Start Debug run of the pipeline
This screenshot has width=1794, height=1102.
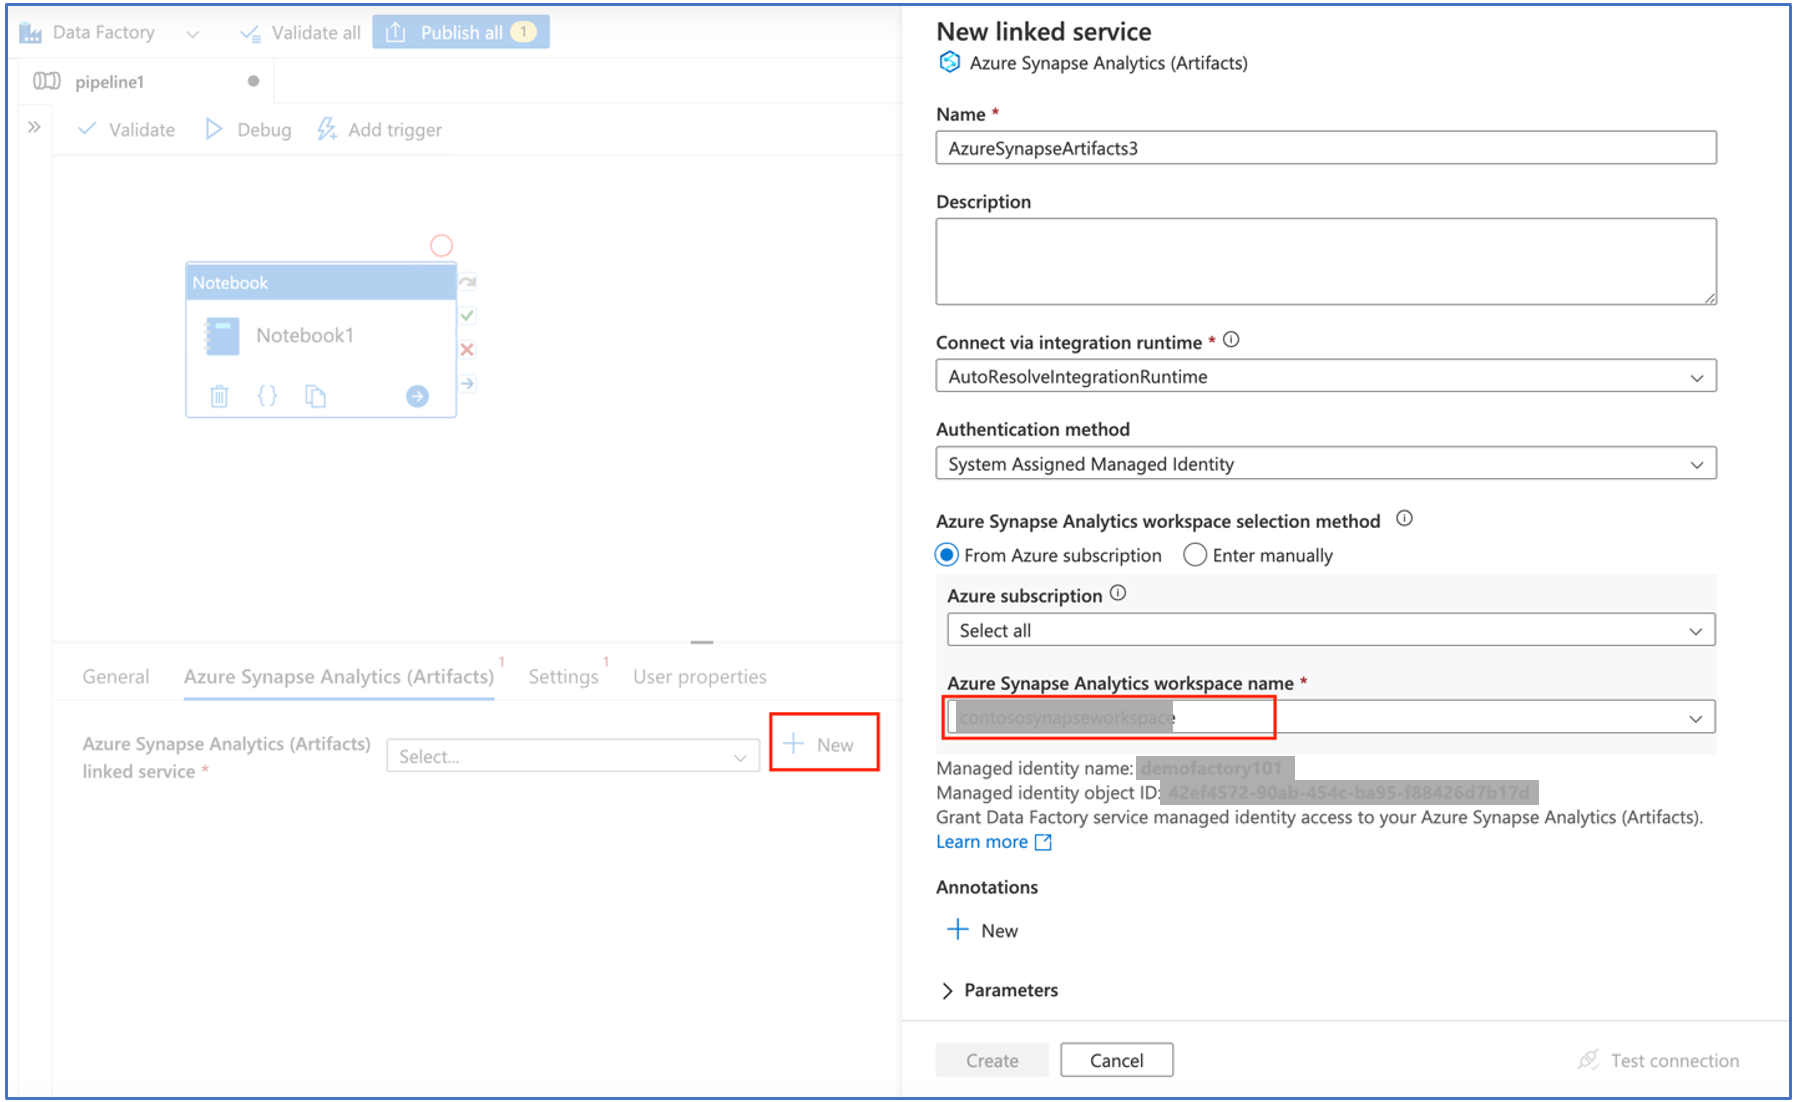coord(249,130)
